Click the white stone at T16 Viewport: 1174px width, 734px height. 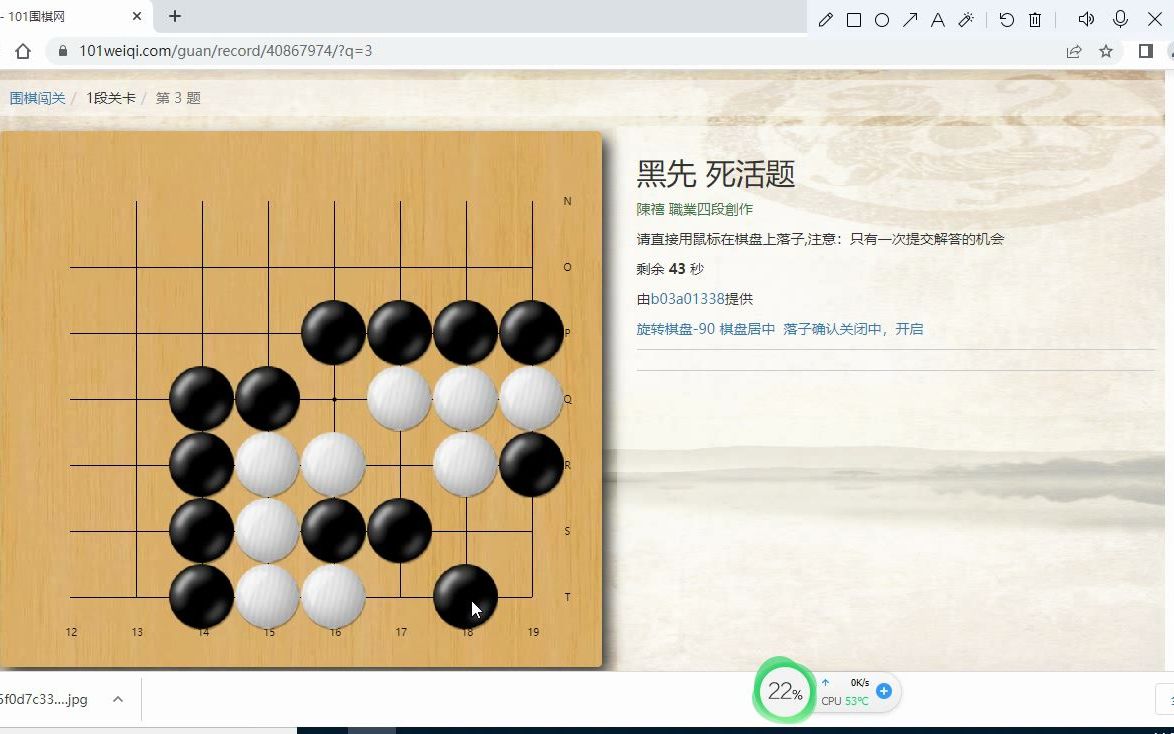click(x=334, y=597)
